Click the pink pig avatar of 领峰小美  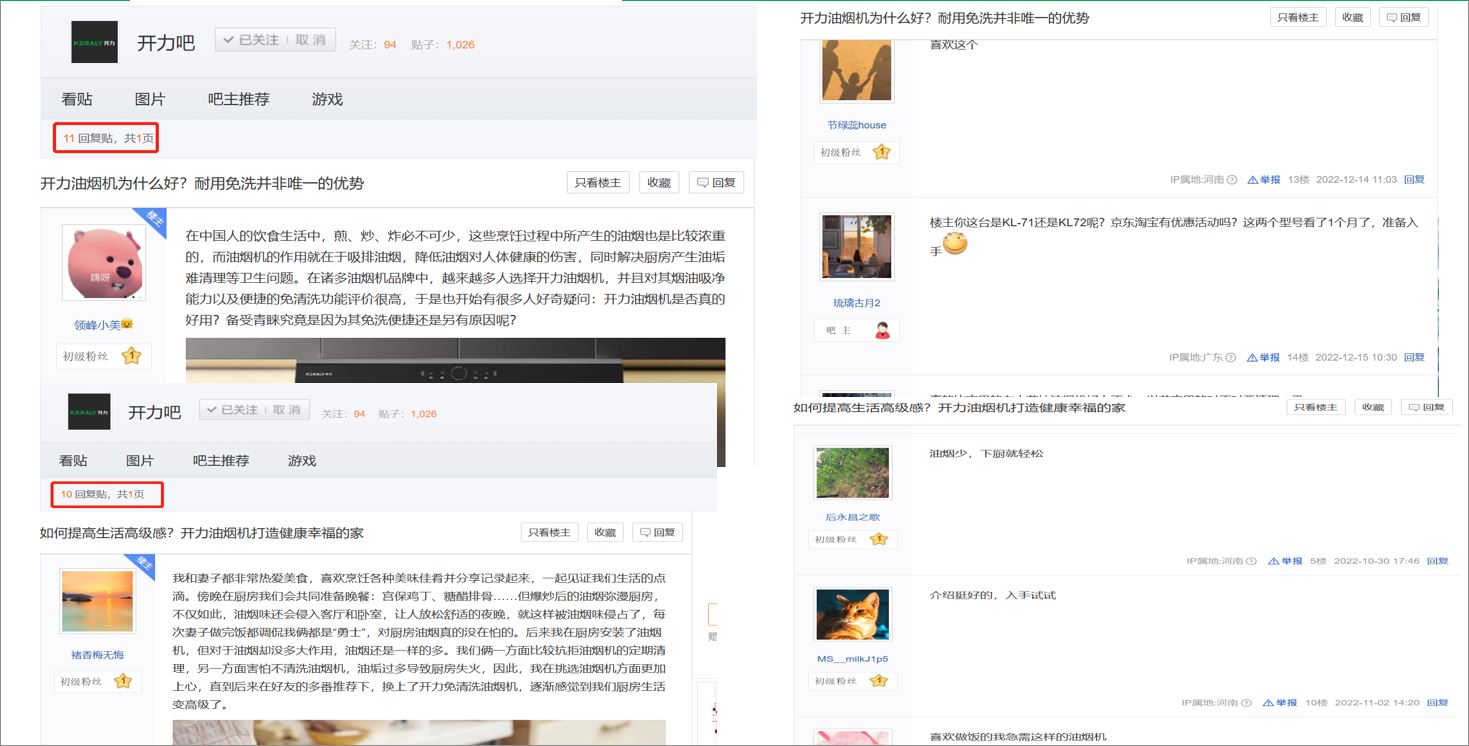pyautogui.click(x=97, y=262)
